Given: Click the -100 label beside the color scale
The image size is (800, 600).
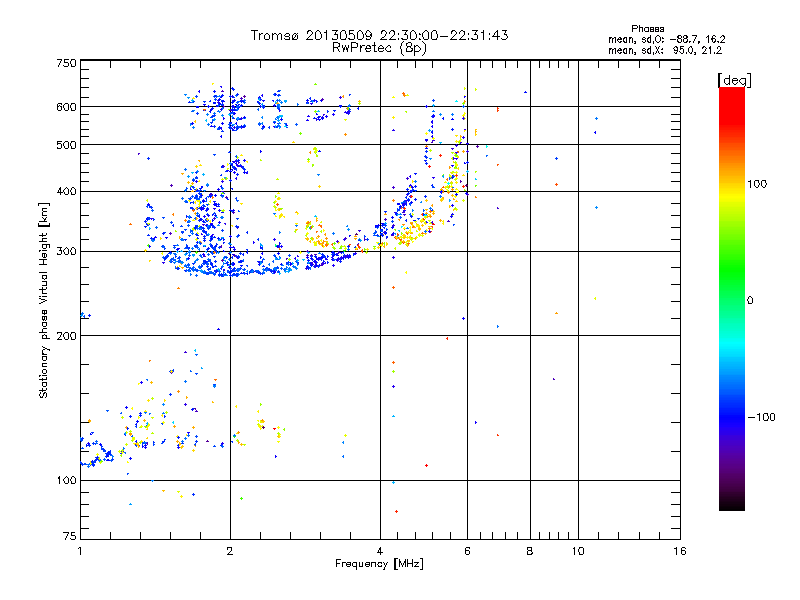Looking at the screenshot, I should pyautogui.click(x=761, y=417).
